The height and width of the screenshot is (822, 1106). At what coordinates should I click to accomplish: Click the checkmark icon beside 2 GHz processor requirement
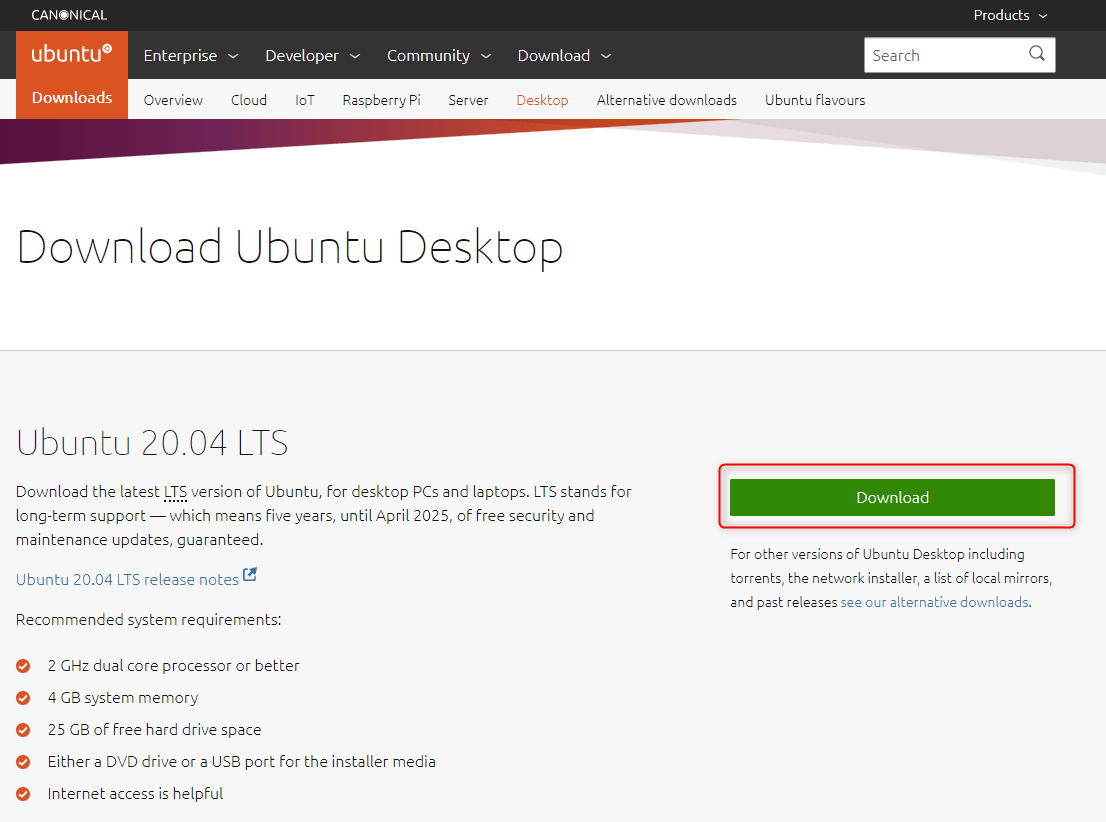click(23, 665)
